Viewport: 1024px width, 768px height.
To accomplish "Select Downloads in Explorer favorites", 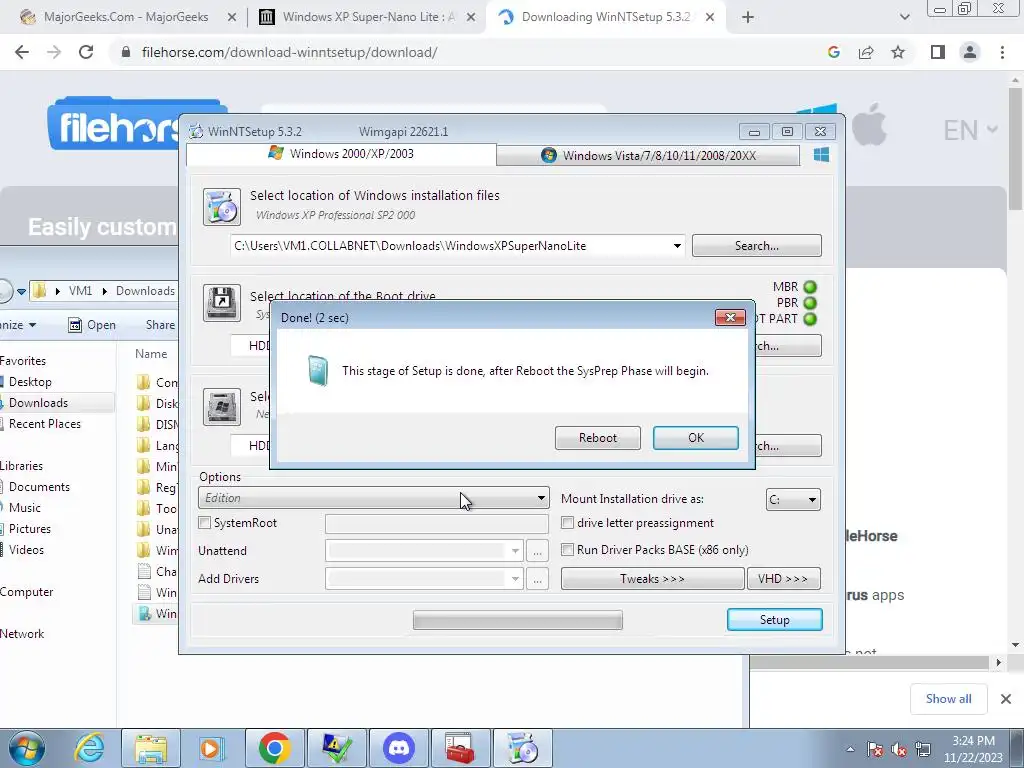I will coord(38,403).
